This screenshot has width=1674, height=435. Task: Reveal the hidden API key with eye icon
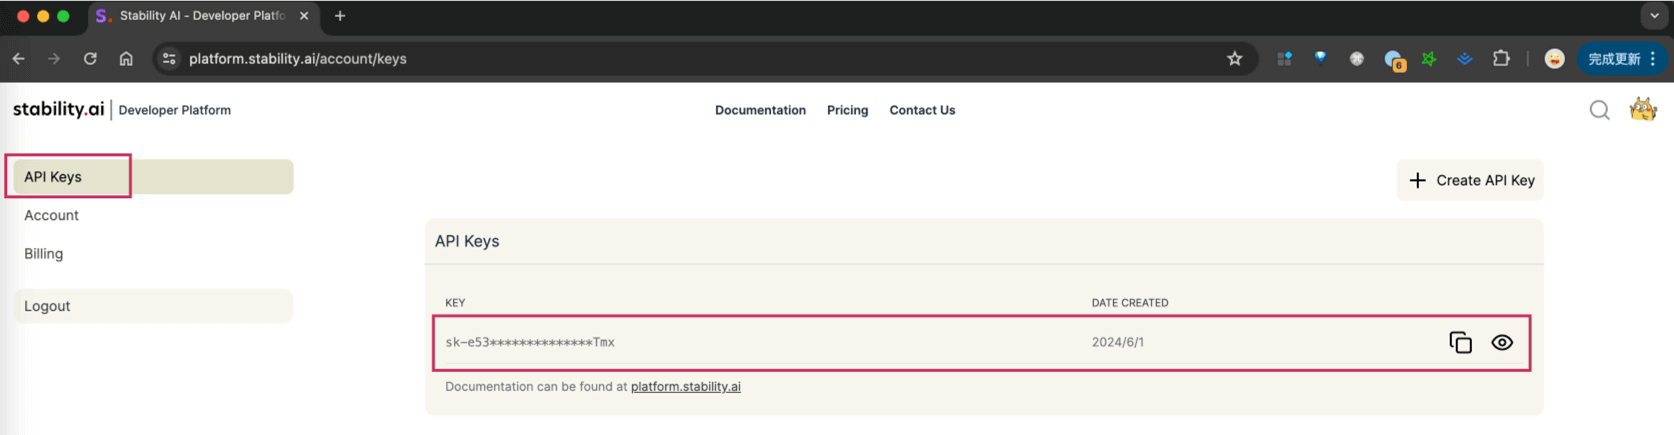click(x=1501, y=343)
